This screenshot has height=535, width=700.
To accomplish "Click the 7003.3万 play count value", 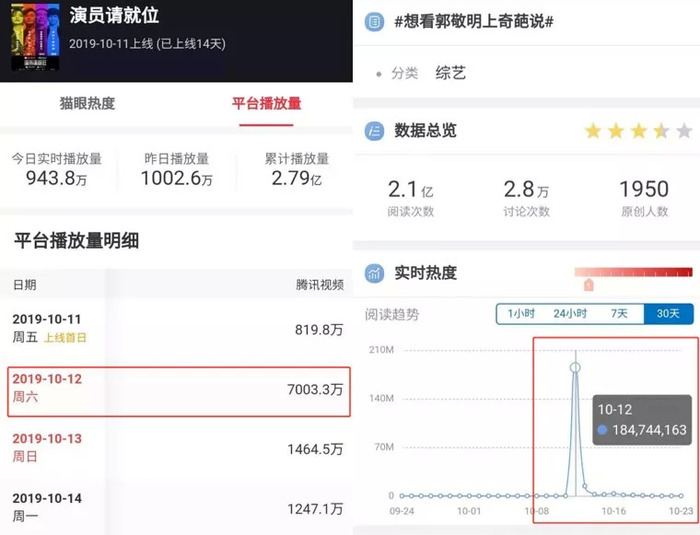I will pyautogui.click(x=315, y=389).
